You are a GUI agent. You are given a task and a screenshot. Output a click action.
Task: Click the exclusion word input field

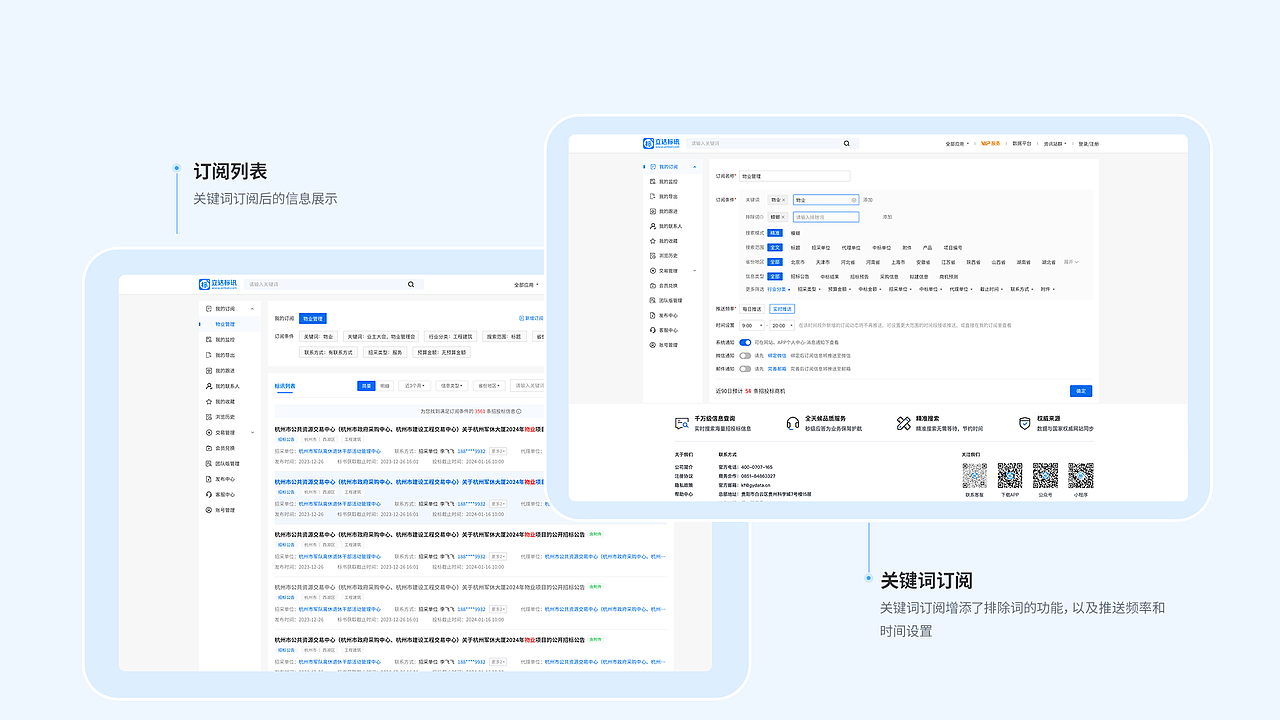tap(826, 217)
